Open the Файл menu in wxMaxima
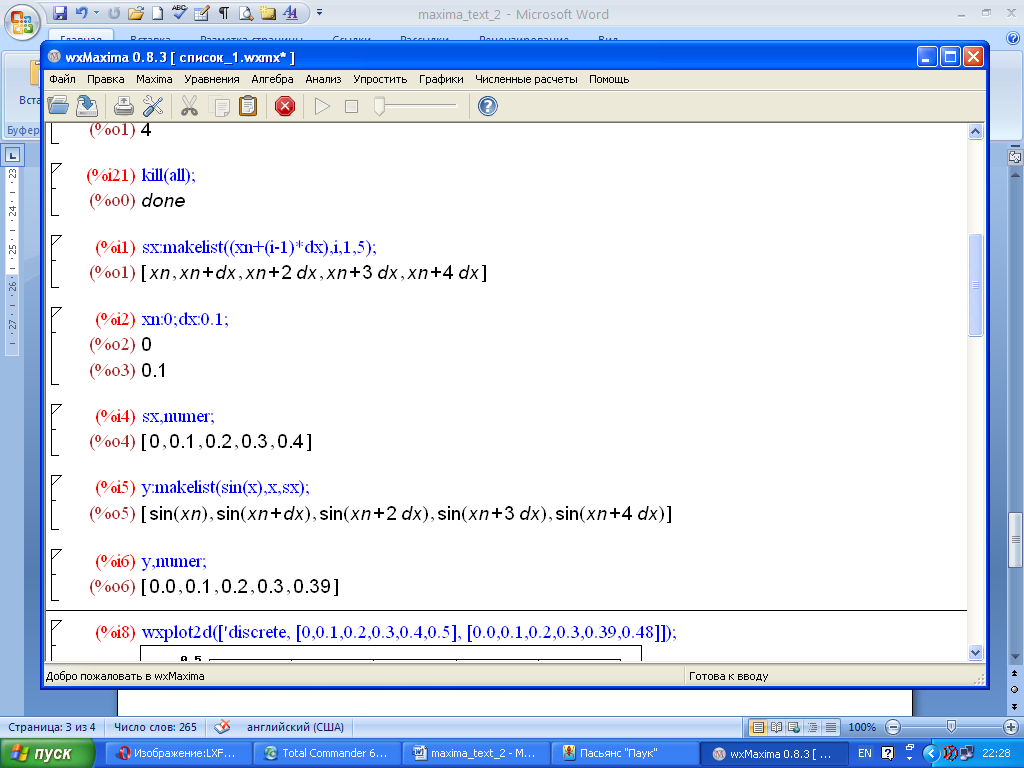 62,79
